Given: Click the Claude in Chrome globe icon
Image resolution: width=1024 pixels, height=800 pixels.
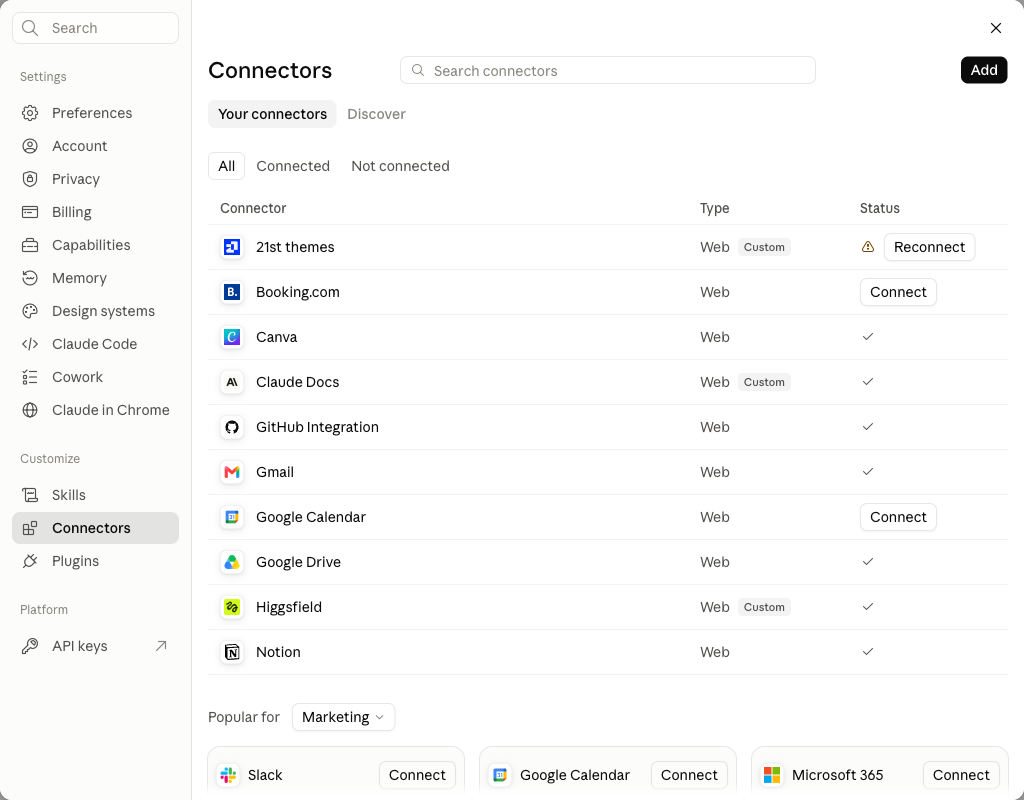Looking at the screenshot, I should pos(30,410).
